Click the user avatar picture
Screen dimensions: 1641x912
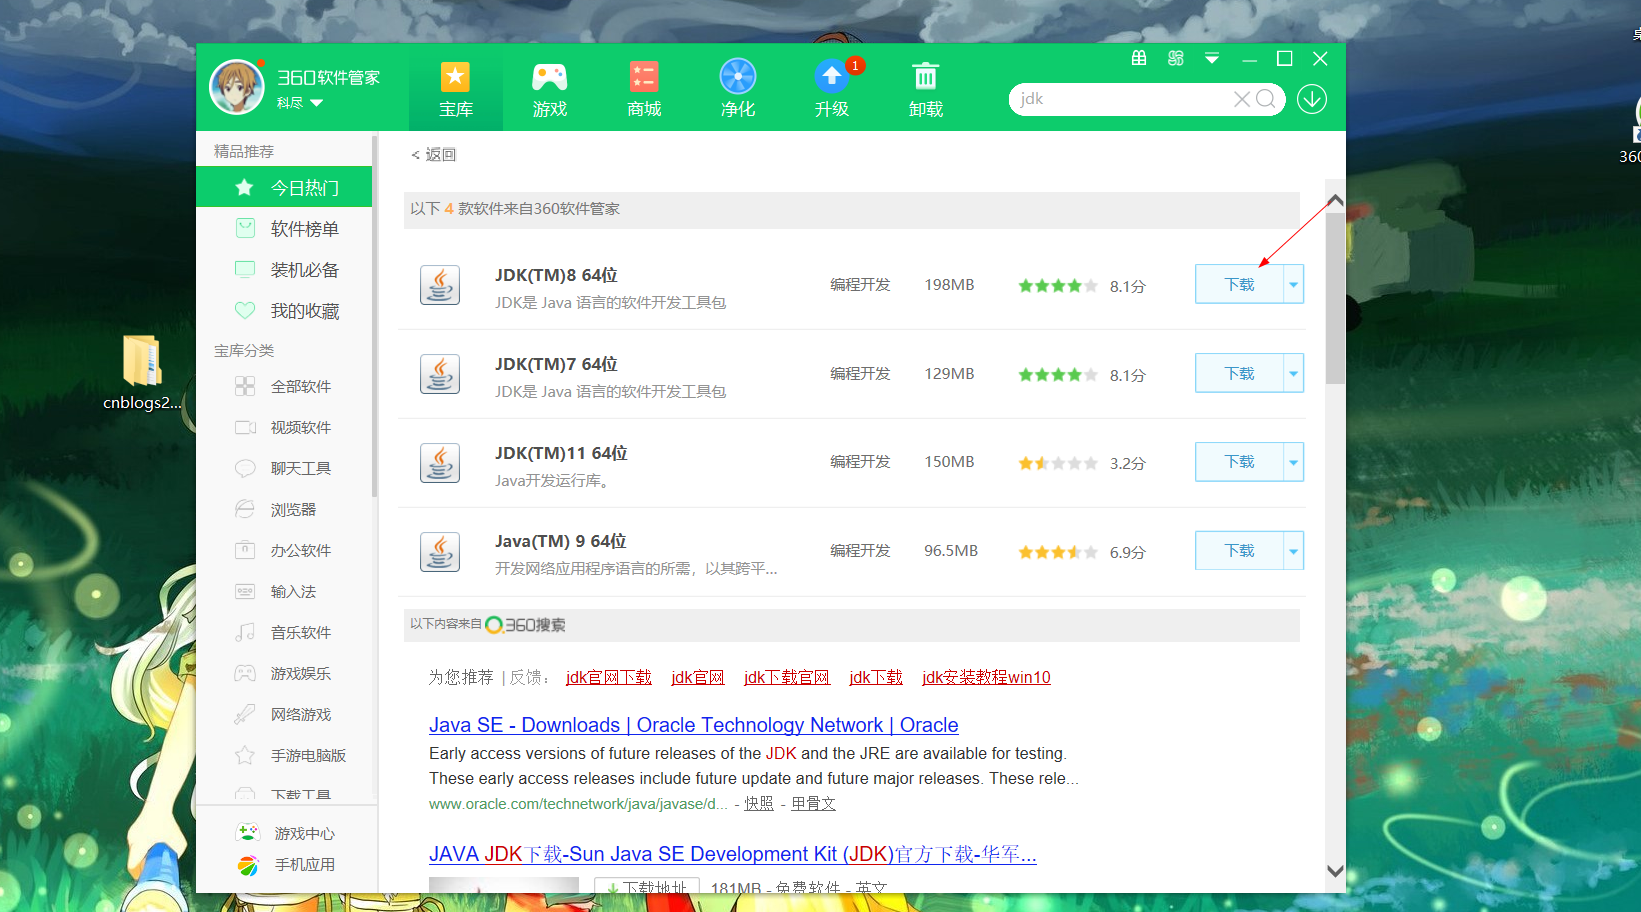(x=236, y=87)
